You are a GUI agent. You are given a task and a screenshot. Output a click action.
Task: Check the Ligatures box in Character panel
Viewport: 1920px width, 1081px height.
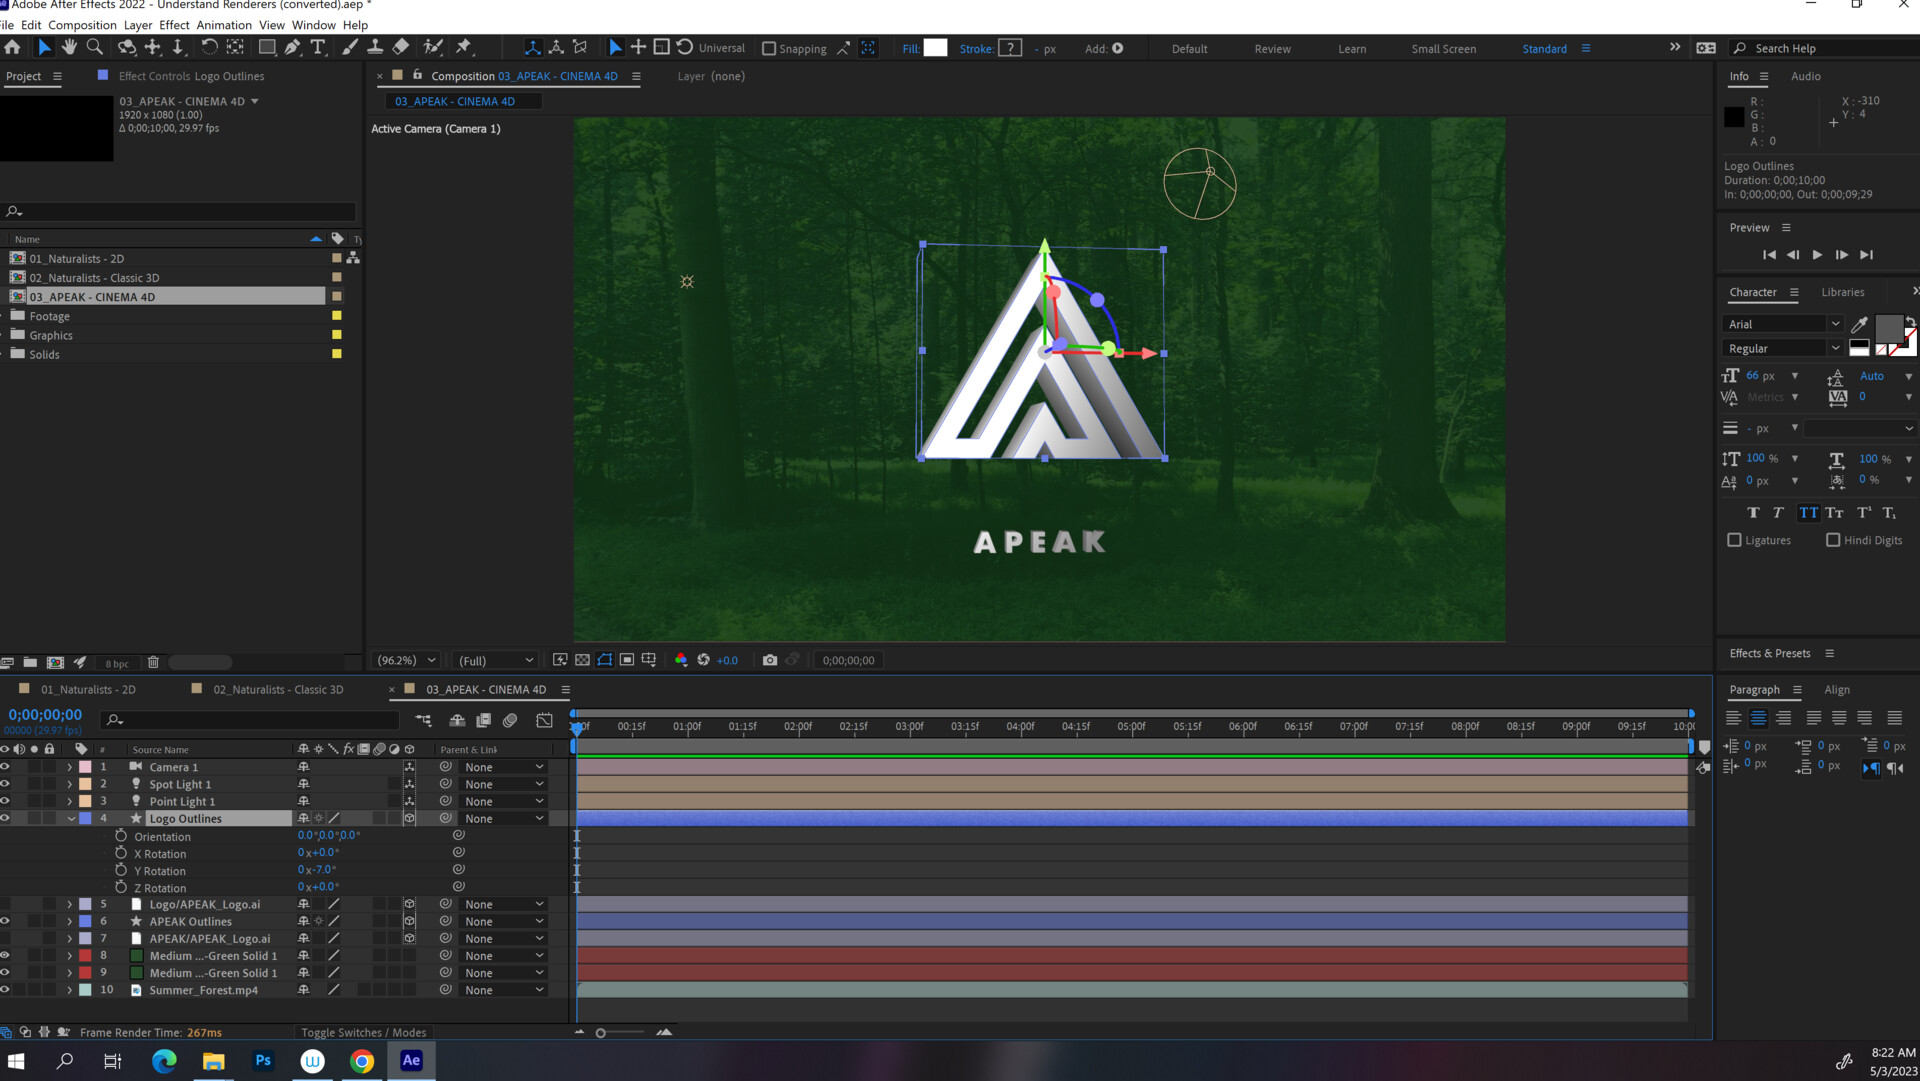tap(1735, 540)
